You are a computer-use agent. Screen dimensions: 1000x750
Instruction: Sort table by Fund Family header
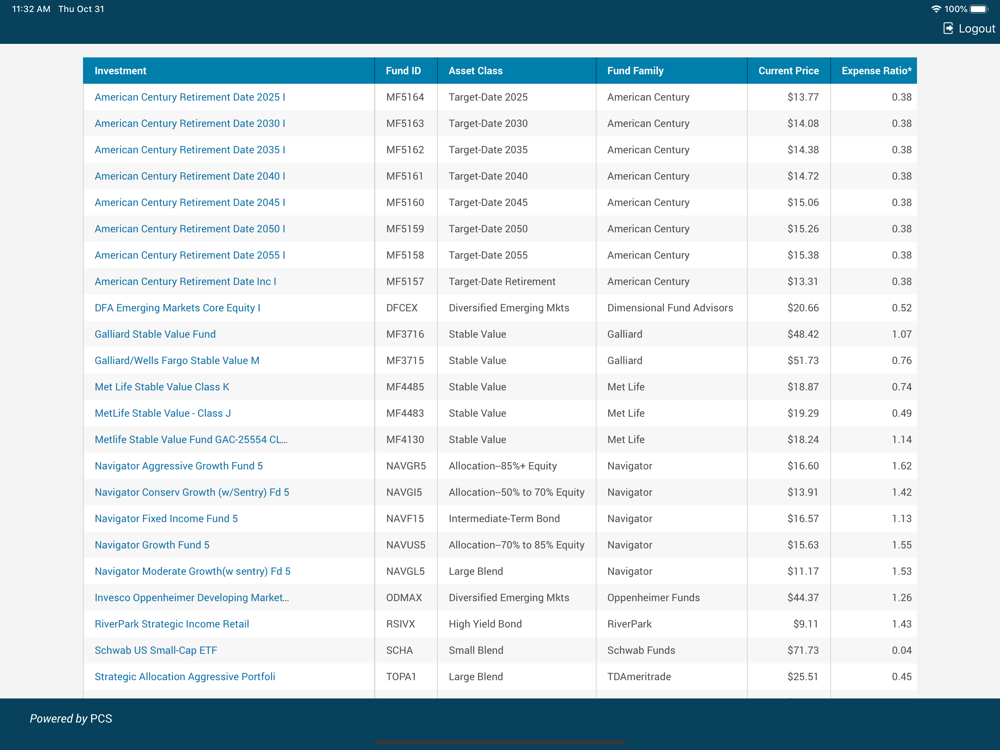click(x=635, y=71)
